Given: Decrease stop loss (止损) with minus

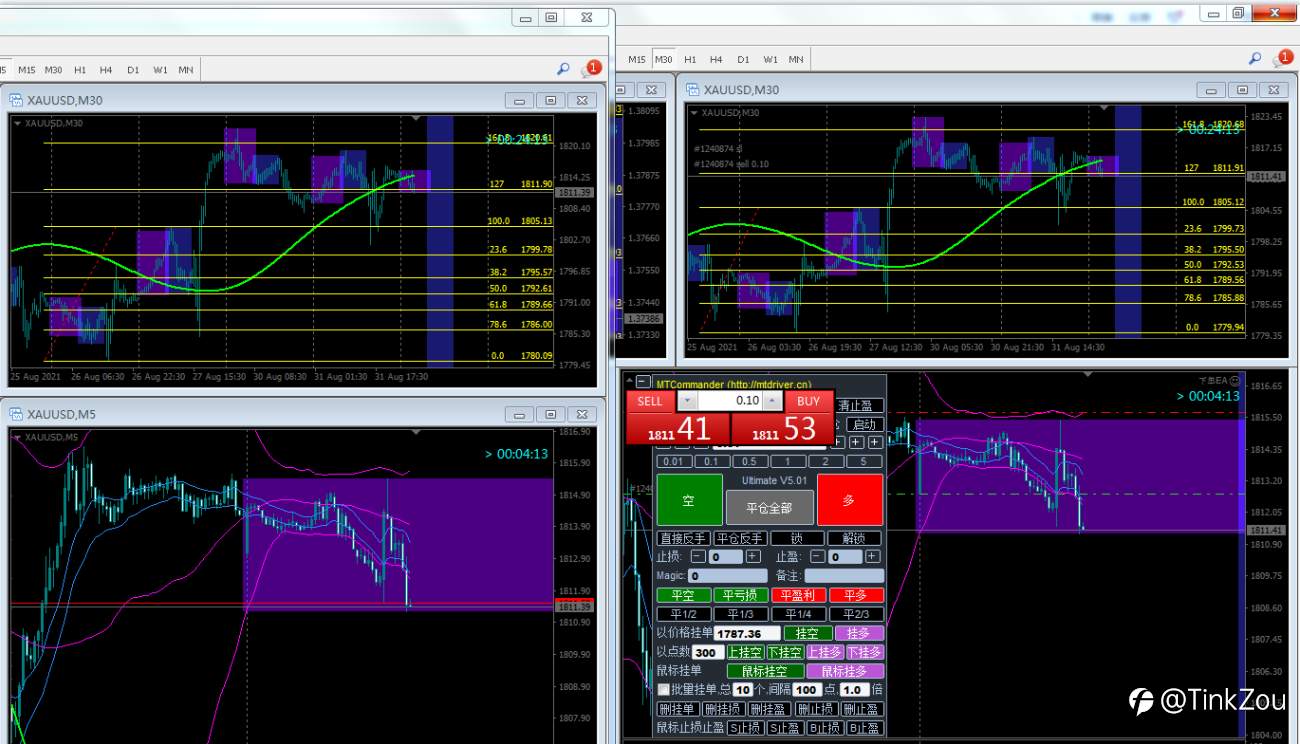Looking at the screenshot, I should (698, 556).
